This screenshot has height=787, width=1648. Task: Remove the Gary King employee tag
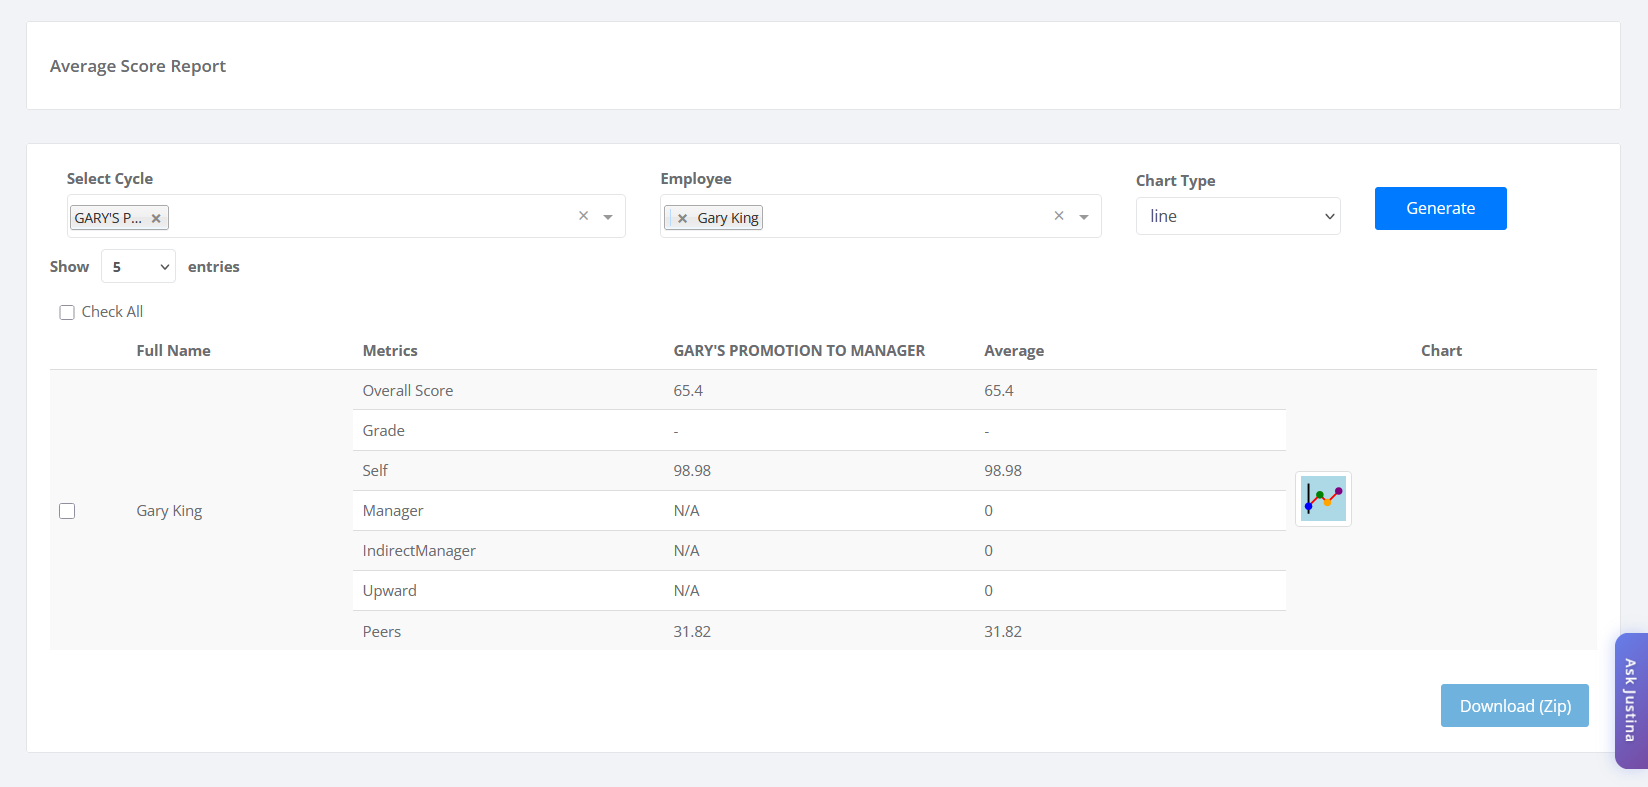tap(682, 218)
